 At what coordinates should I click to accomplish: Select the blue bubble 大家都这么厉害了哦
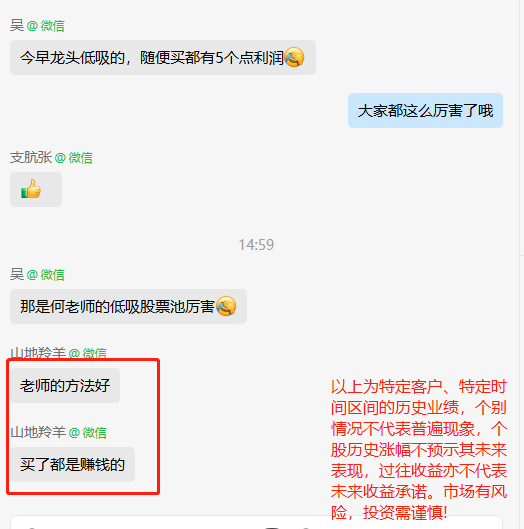425,111
